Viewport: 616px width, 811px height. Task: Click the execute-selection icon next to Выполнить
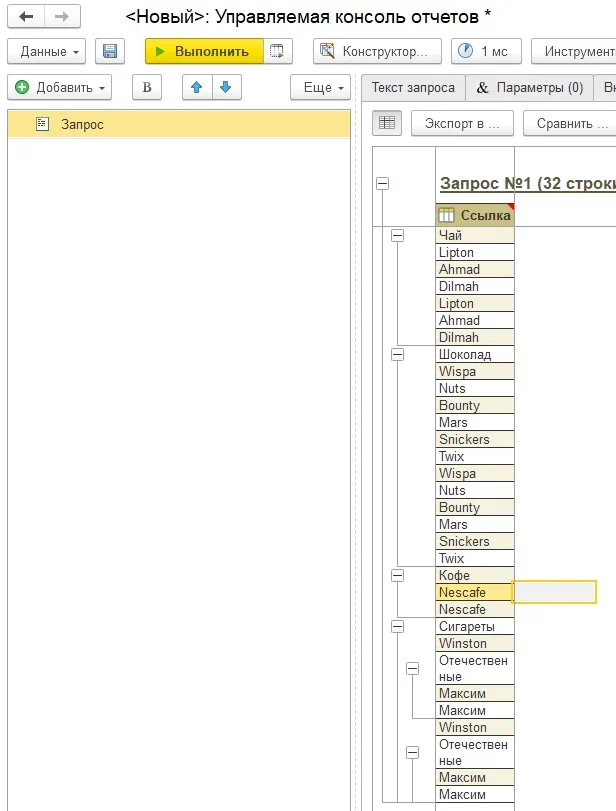[x=278, y=51]
